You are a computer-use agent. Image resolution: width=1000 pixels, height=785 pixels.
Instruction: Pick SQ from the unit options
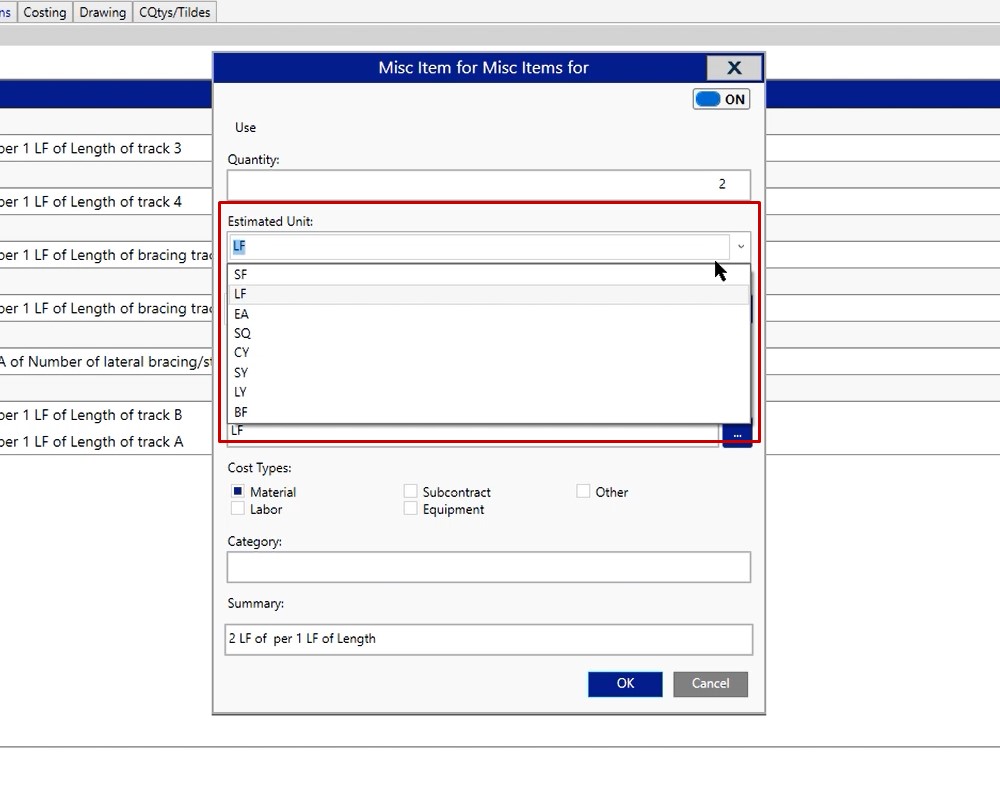[242, 333]
